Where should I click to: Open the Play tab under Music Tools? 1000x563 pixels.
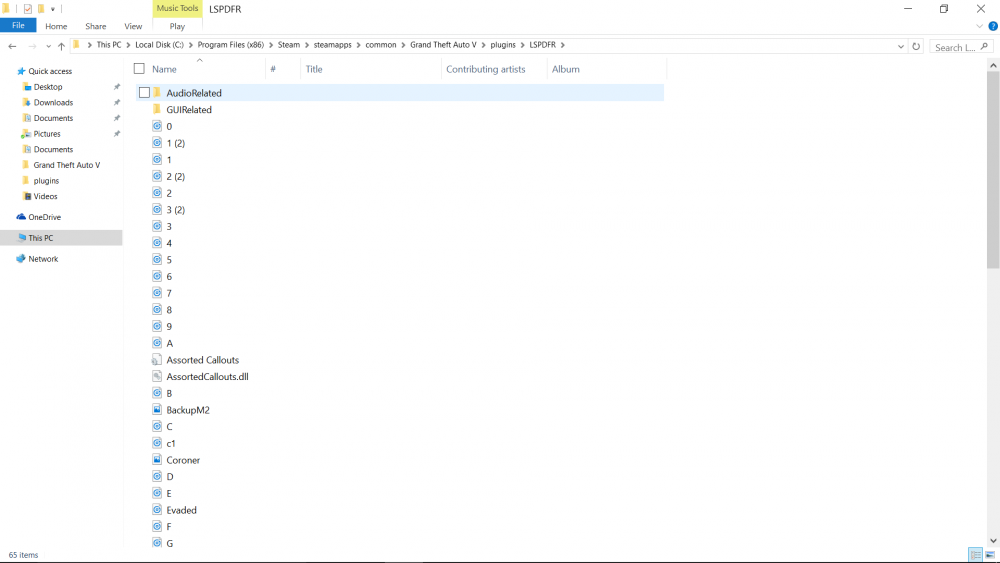point(177,26)
